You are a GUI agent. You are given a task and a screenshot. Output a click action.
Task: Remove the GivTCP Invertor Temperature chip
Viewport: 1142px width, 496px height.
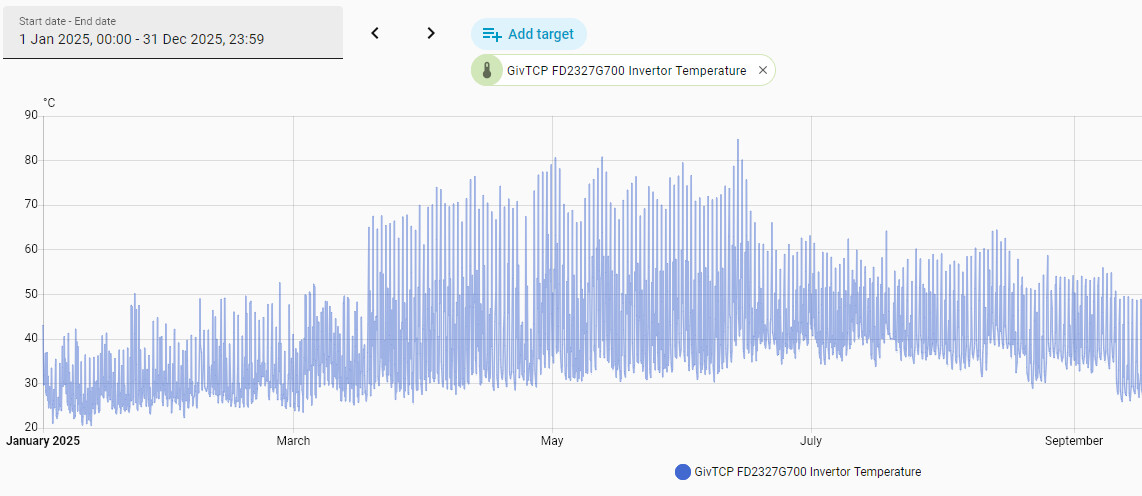(763, 71)
